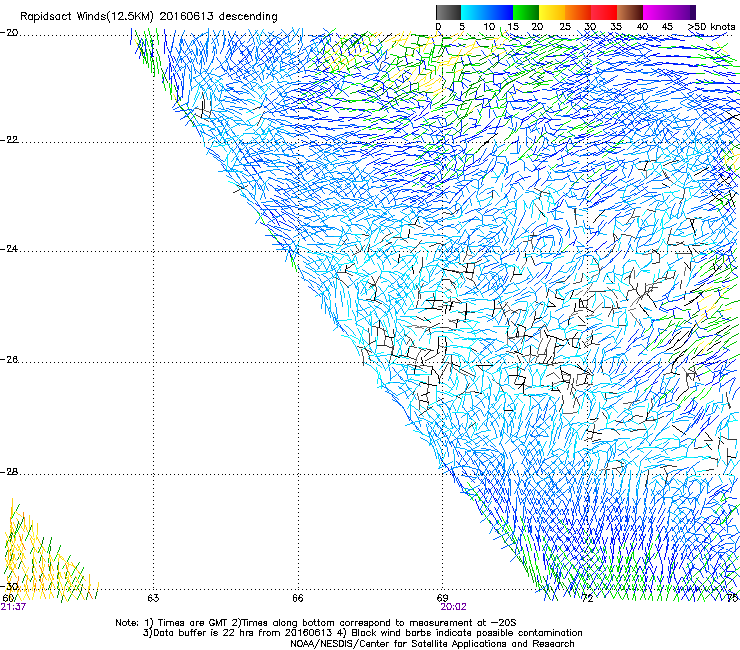Click the blue 10–15 knots legend color
Viewport: 740px width, 650px height.
[x=500, y=12]
